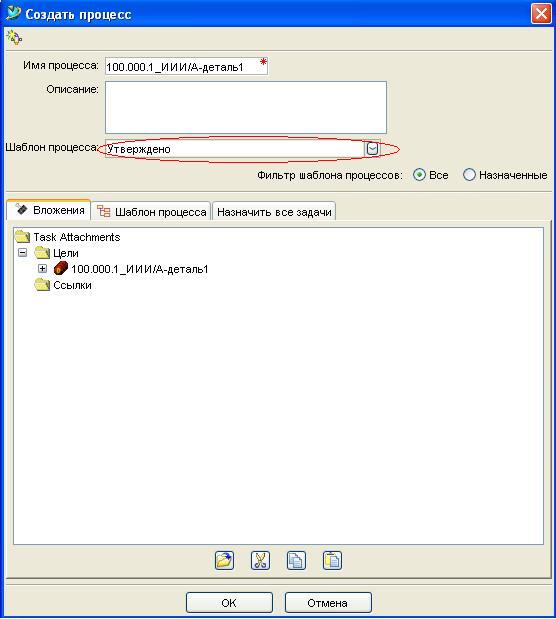Click the Описание text area
The image size is (556, 619).
coord(246,107)
